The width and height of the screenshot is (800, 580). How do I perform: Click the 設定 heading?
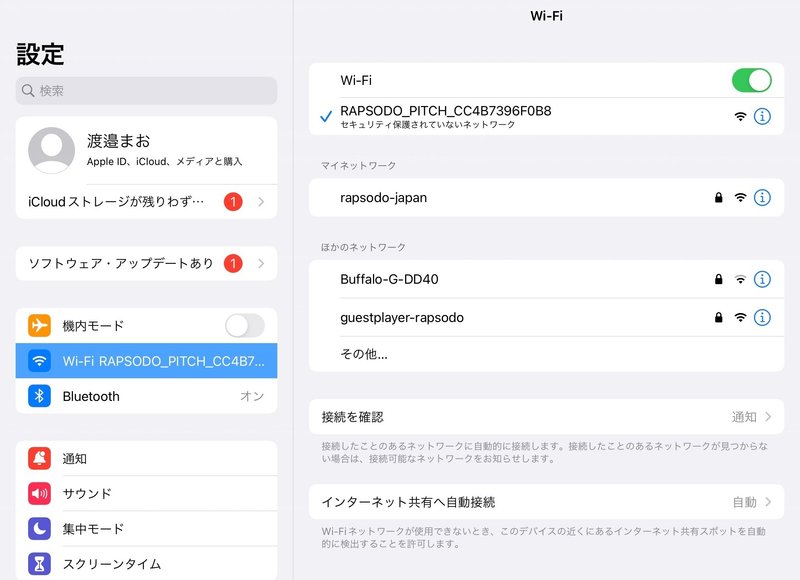pyautogui.click(x=40, y=54)
